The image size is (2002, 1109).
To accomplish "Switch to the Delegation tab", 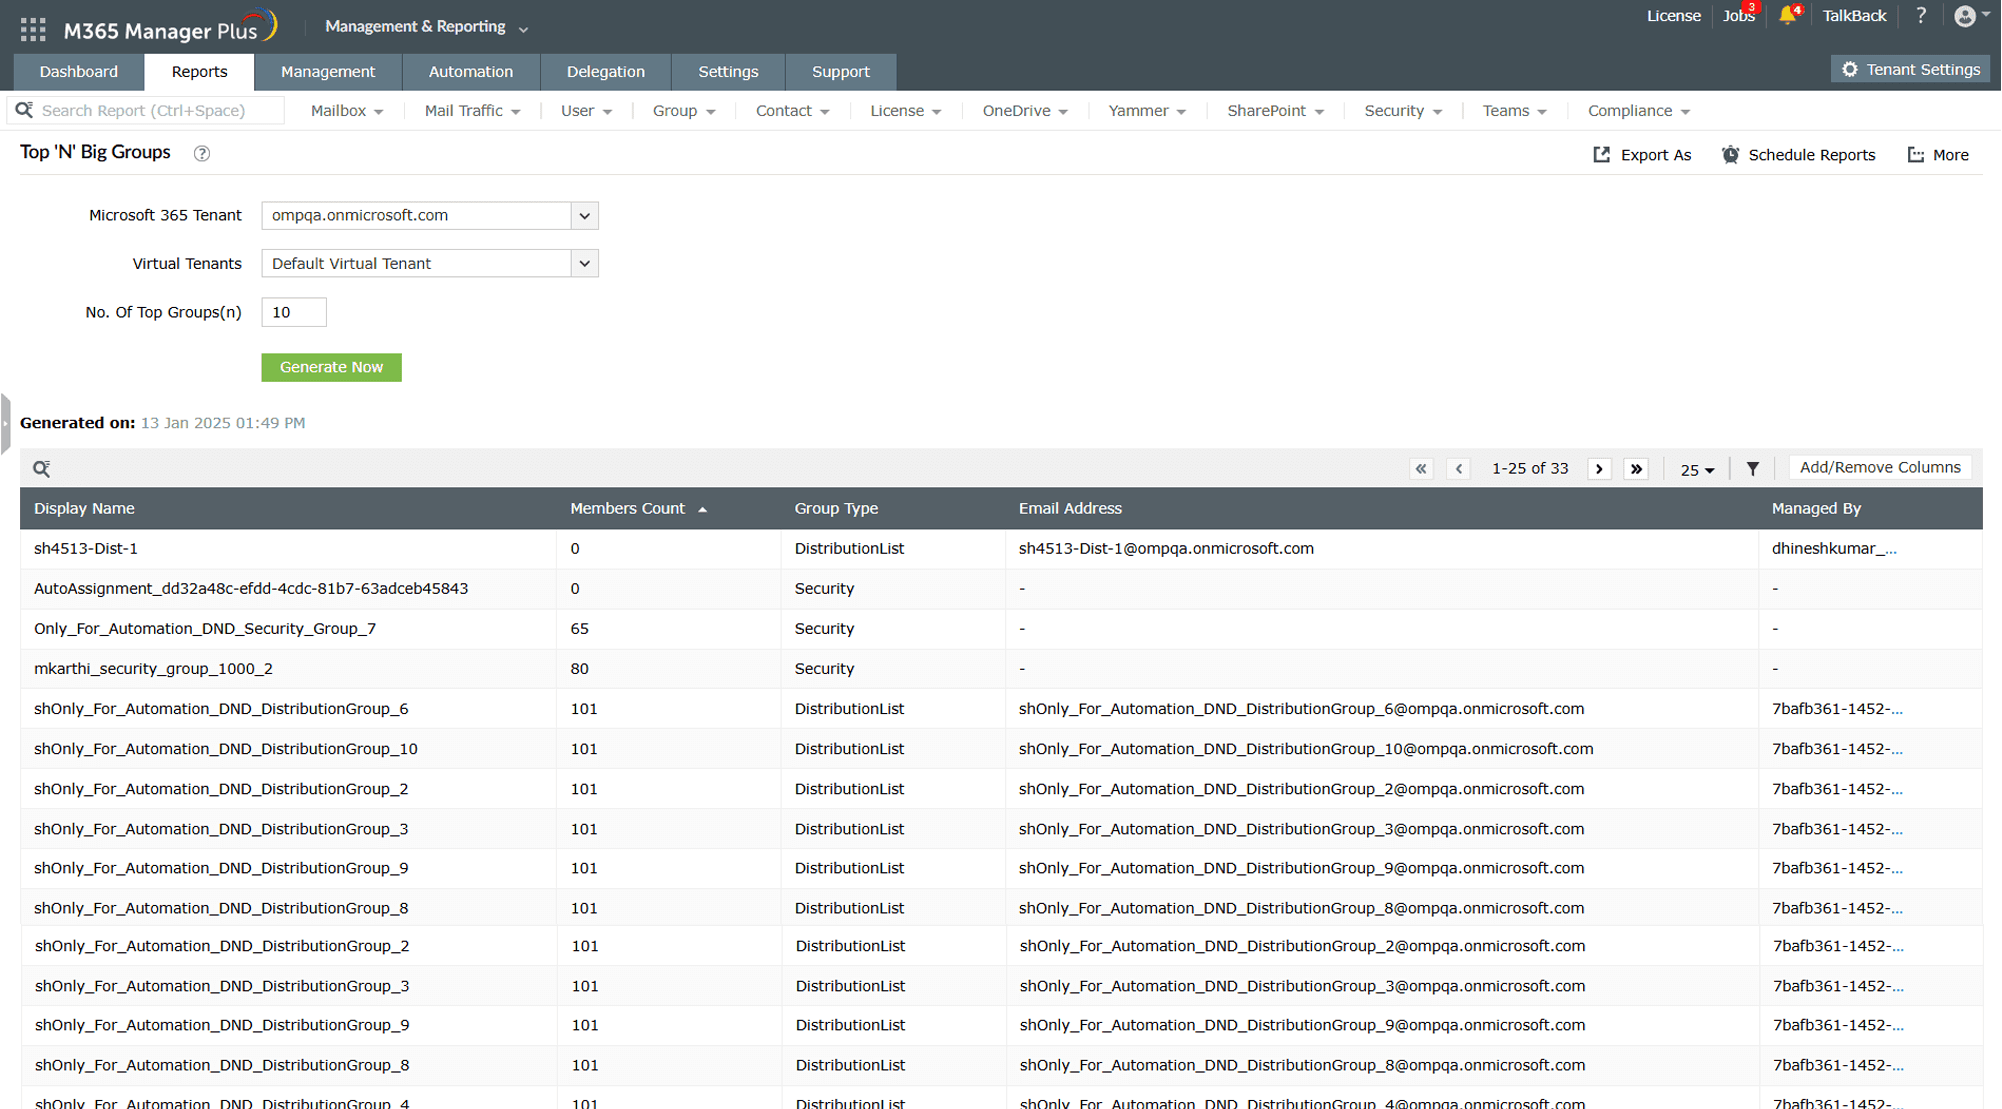I will [x=605, y=72].
